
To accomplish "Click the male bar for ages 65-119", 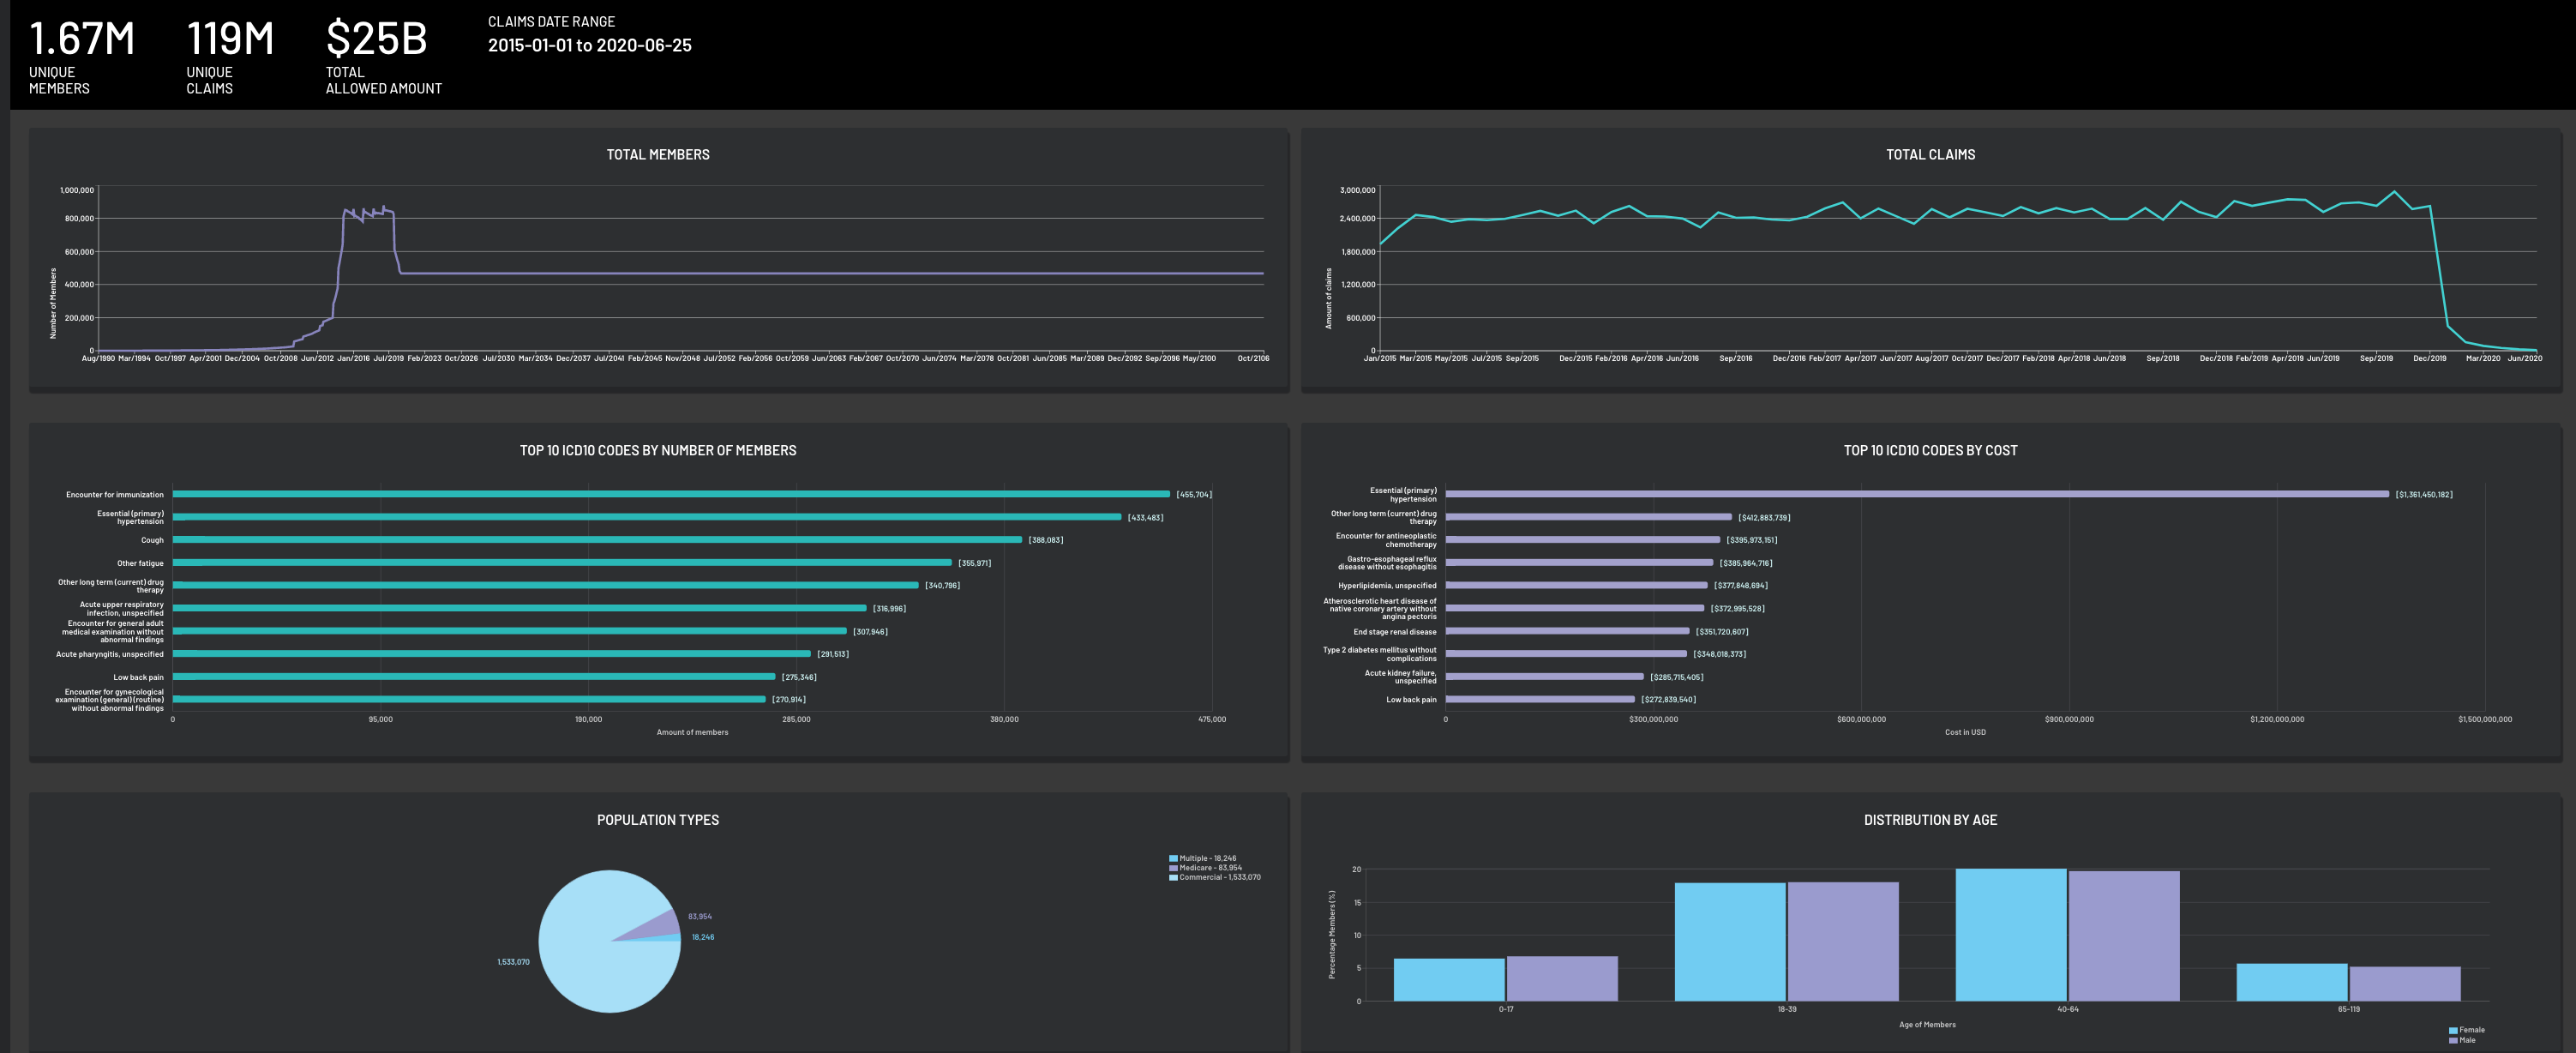I will tap(2404, 983).
